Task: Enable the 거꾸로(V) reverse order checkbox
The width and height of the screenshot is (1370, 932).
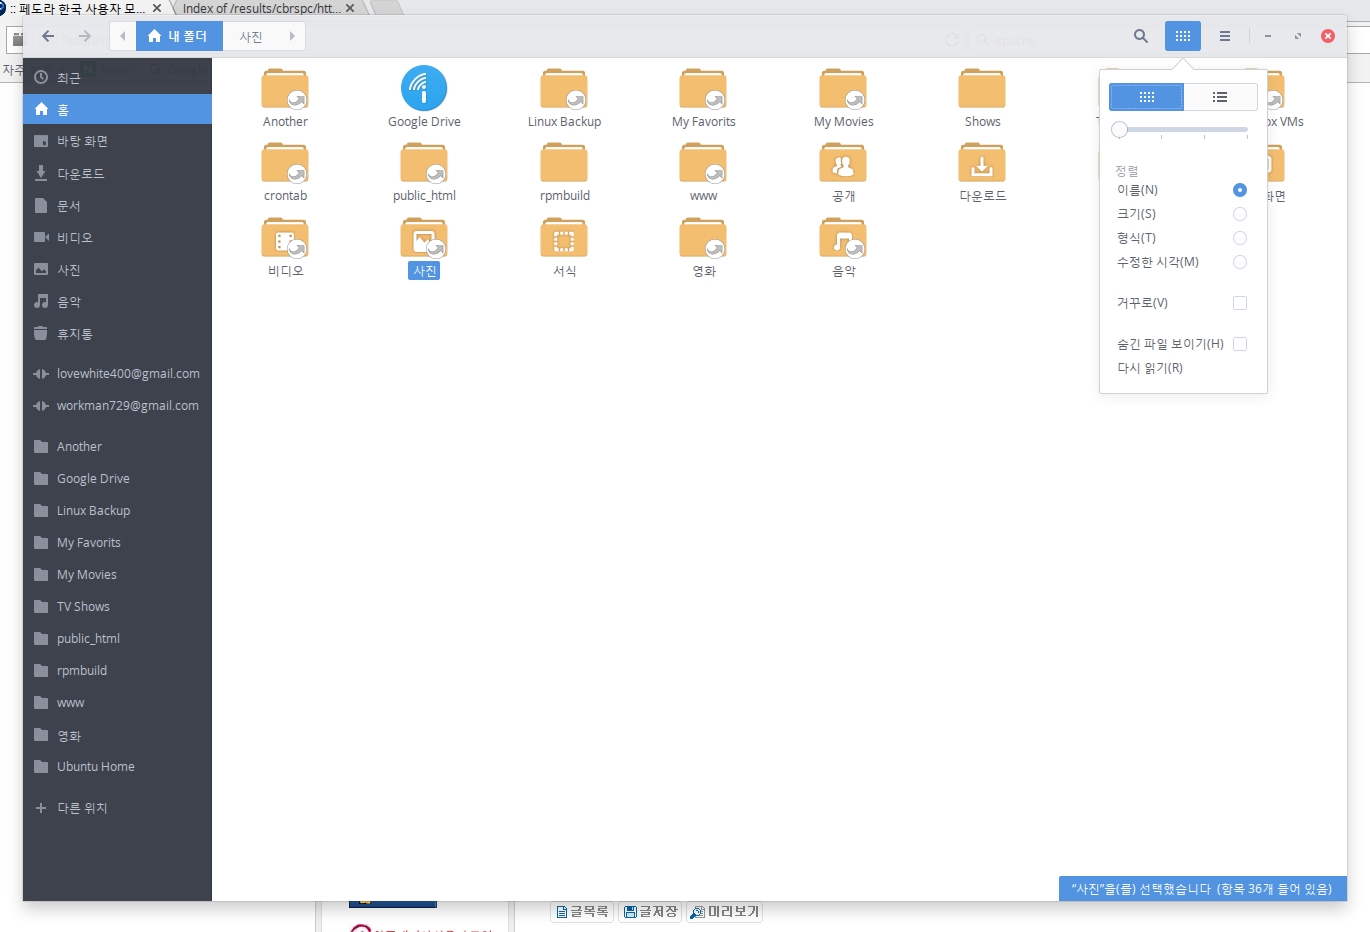Action: (x=1240, y=303)
